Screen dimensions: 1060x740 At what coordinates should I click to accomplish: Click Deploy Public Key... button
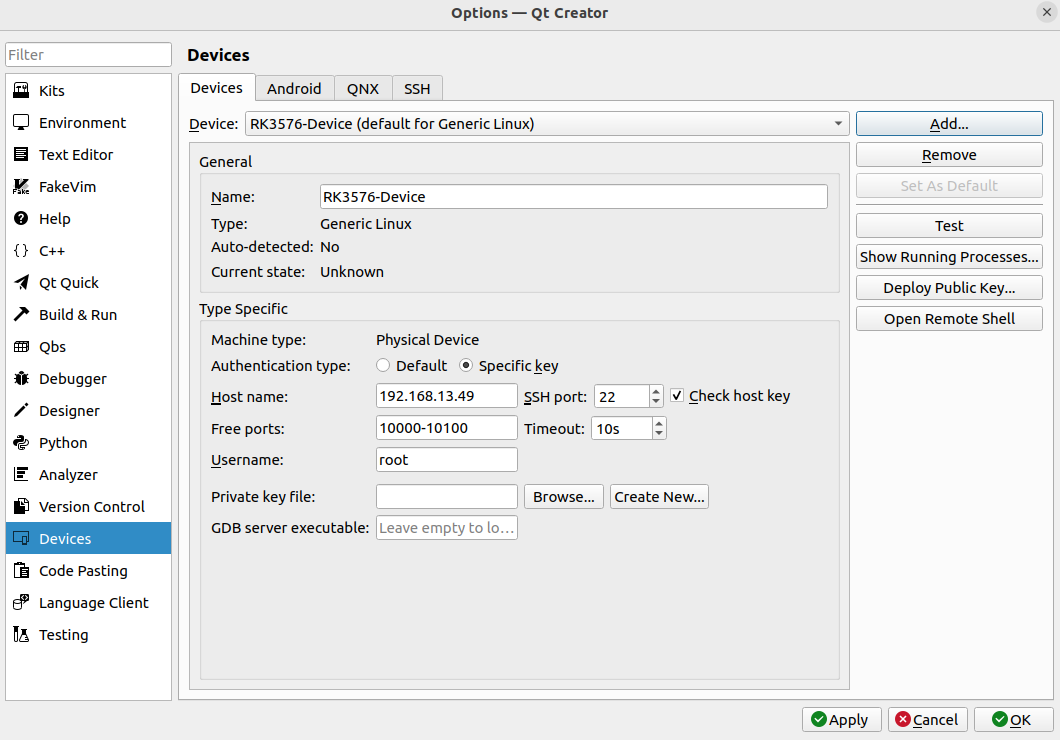949,288
